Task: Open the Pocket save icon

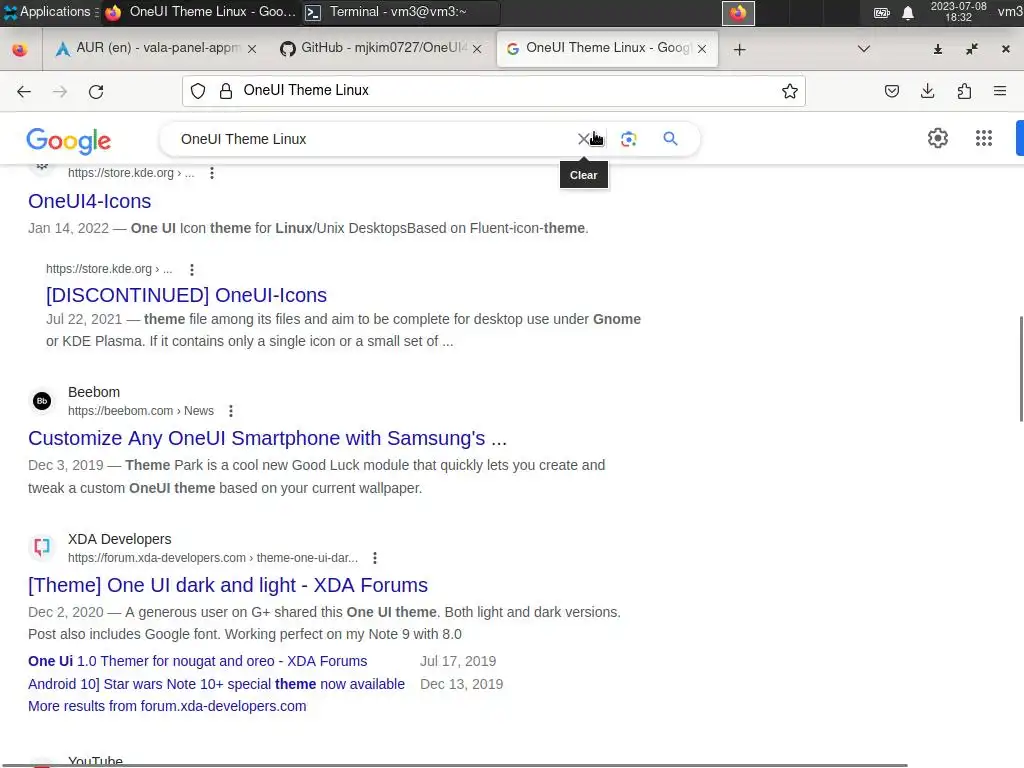Action: click(891, 91)
